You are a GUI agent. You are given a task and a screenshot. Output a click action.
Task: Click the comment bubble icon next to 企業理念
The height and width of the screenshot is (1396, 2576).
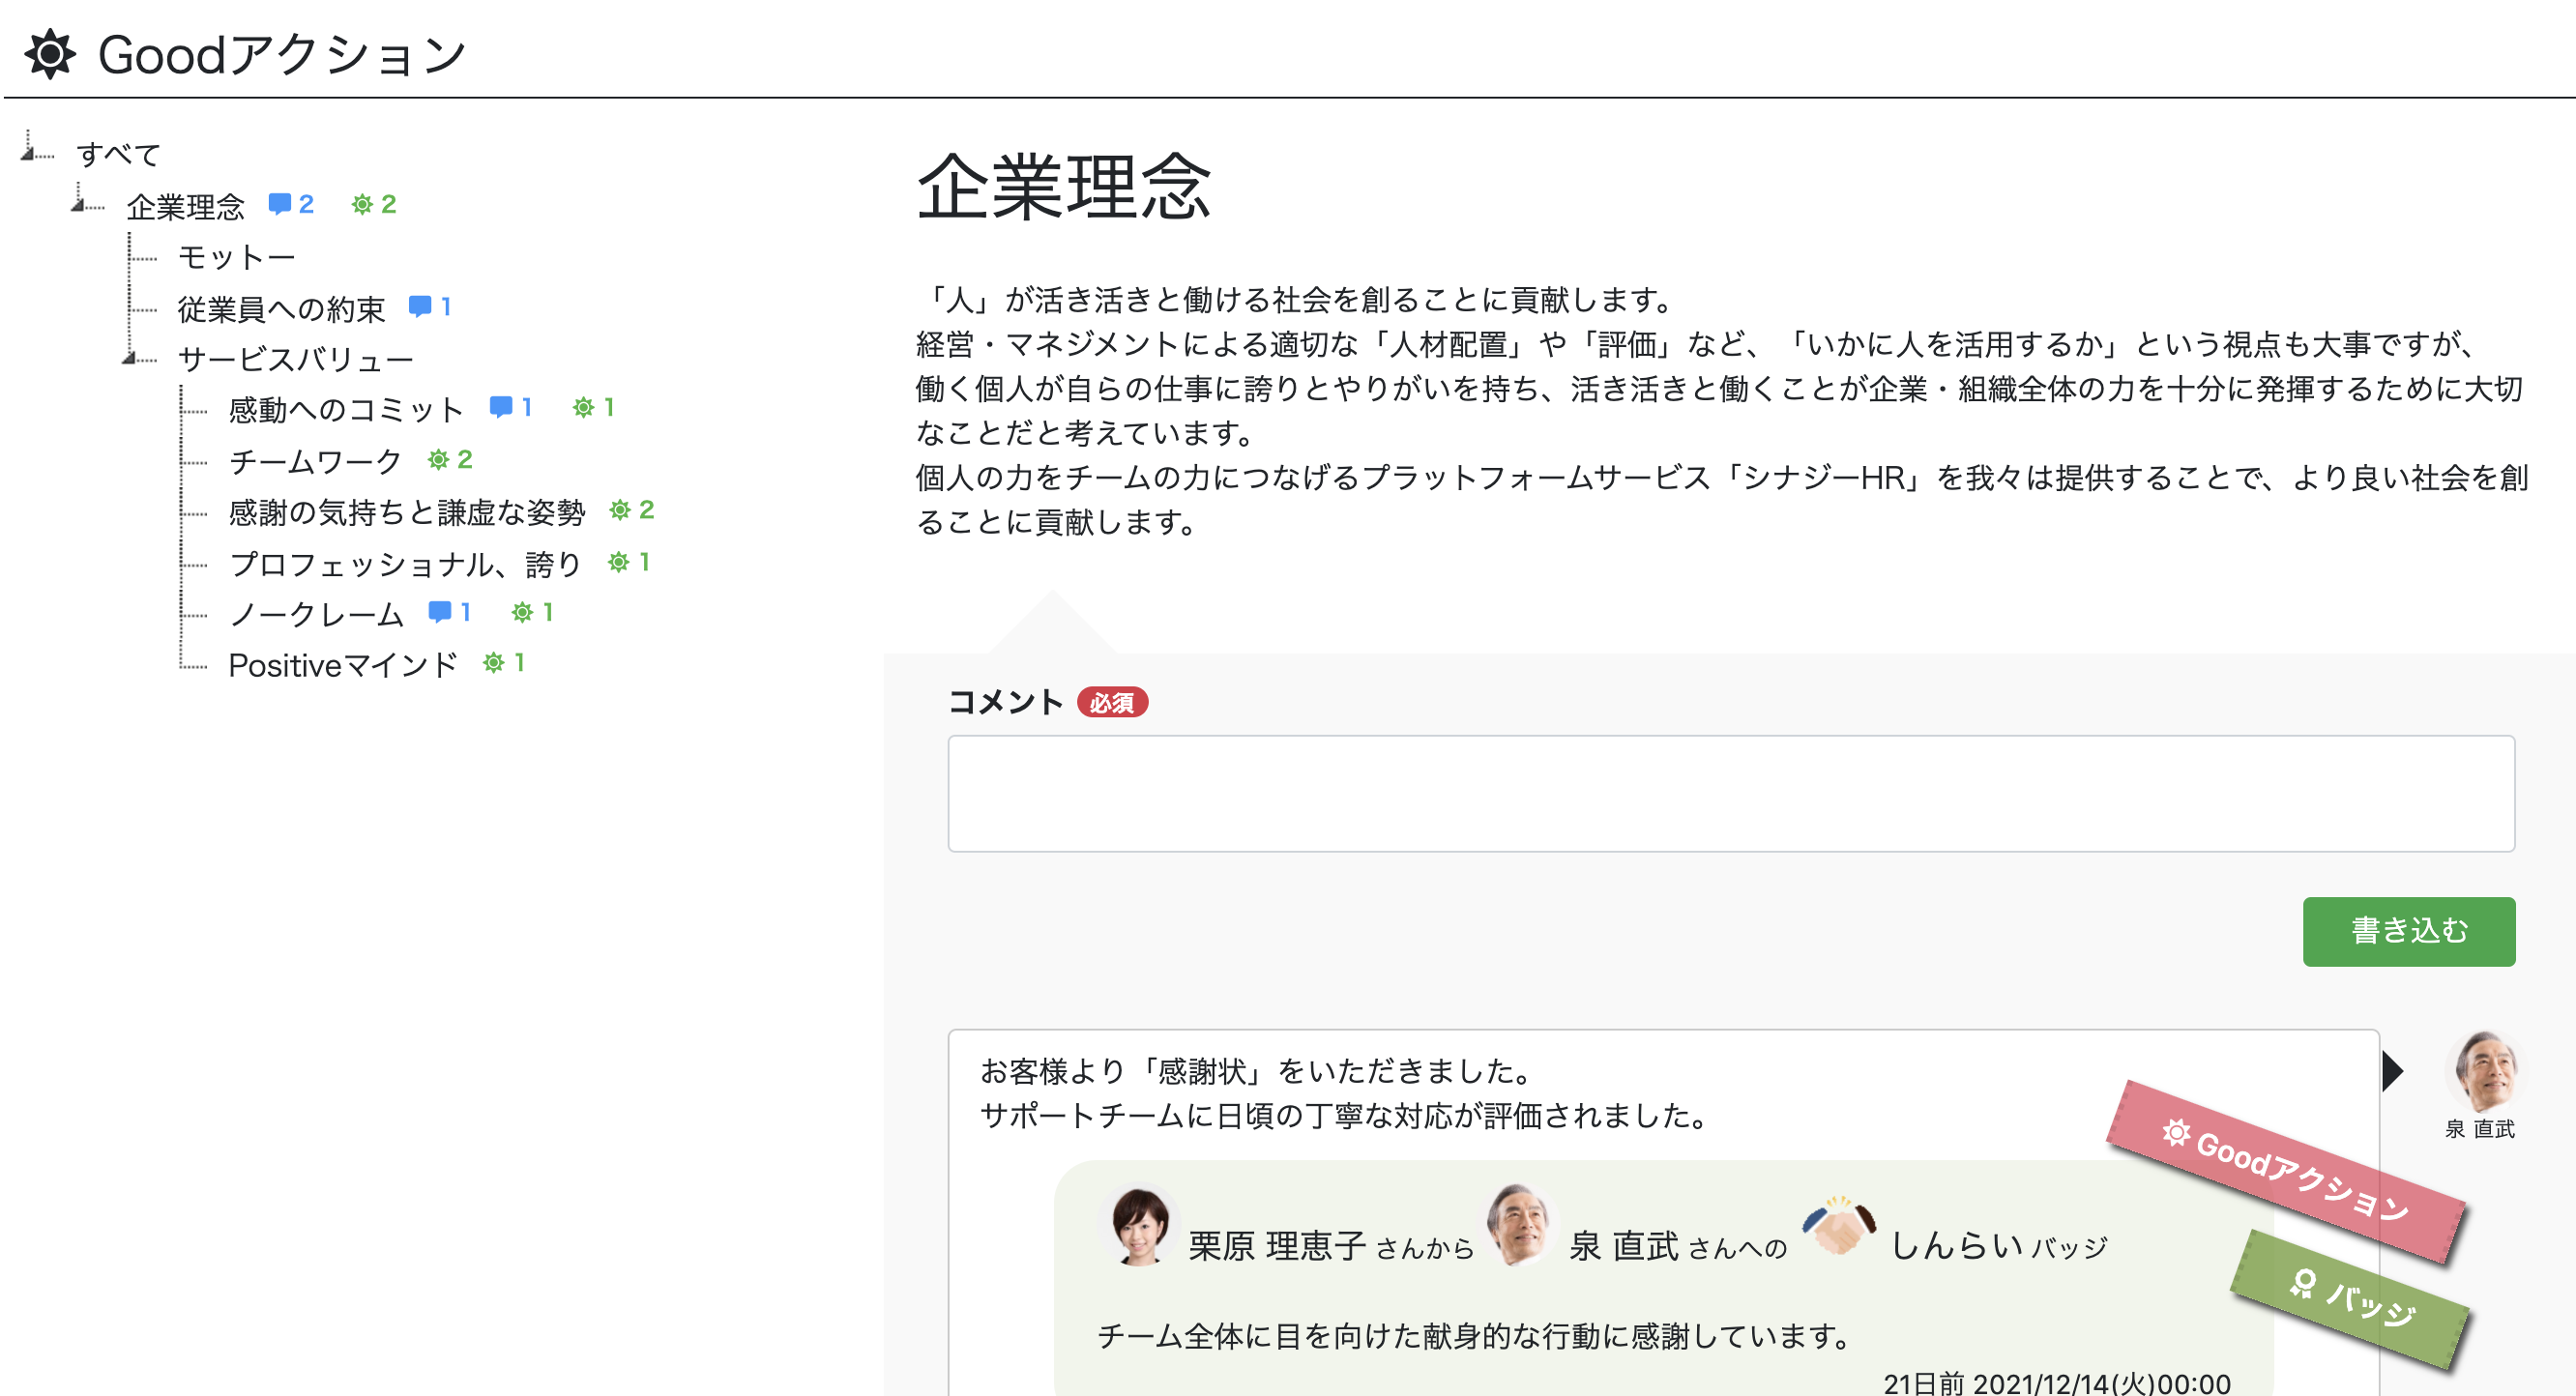click(x=280, y=205)
